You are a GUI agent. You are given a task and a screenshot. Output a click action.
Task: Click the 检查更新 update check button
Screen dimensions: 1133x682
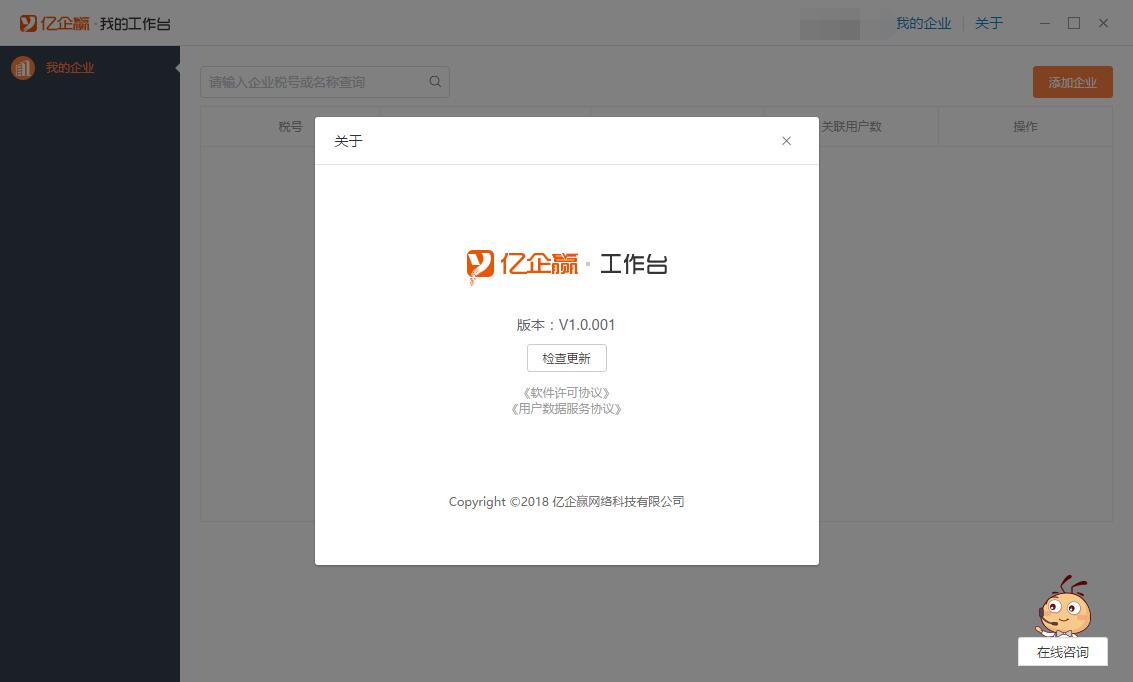(x=567, y=357)
